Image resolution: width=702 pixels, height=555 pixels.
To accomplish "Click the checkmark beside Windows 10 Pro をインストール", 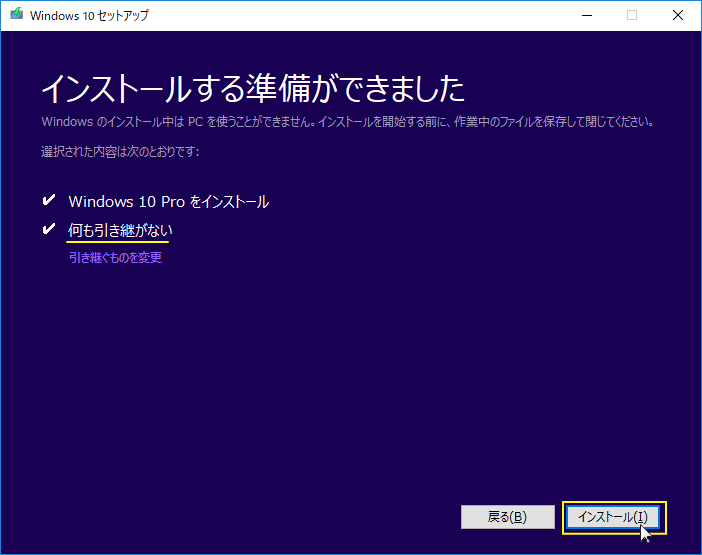I will click(48, 200).
